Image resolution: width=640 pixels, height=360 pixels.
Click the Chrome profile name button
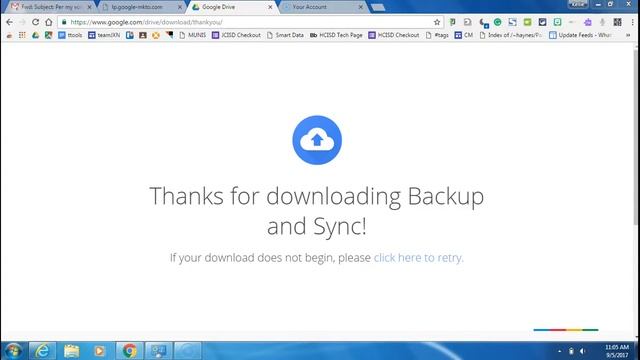[578, 4]
